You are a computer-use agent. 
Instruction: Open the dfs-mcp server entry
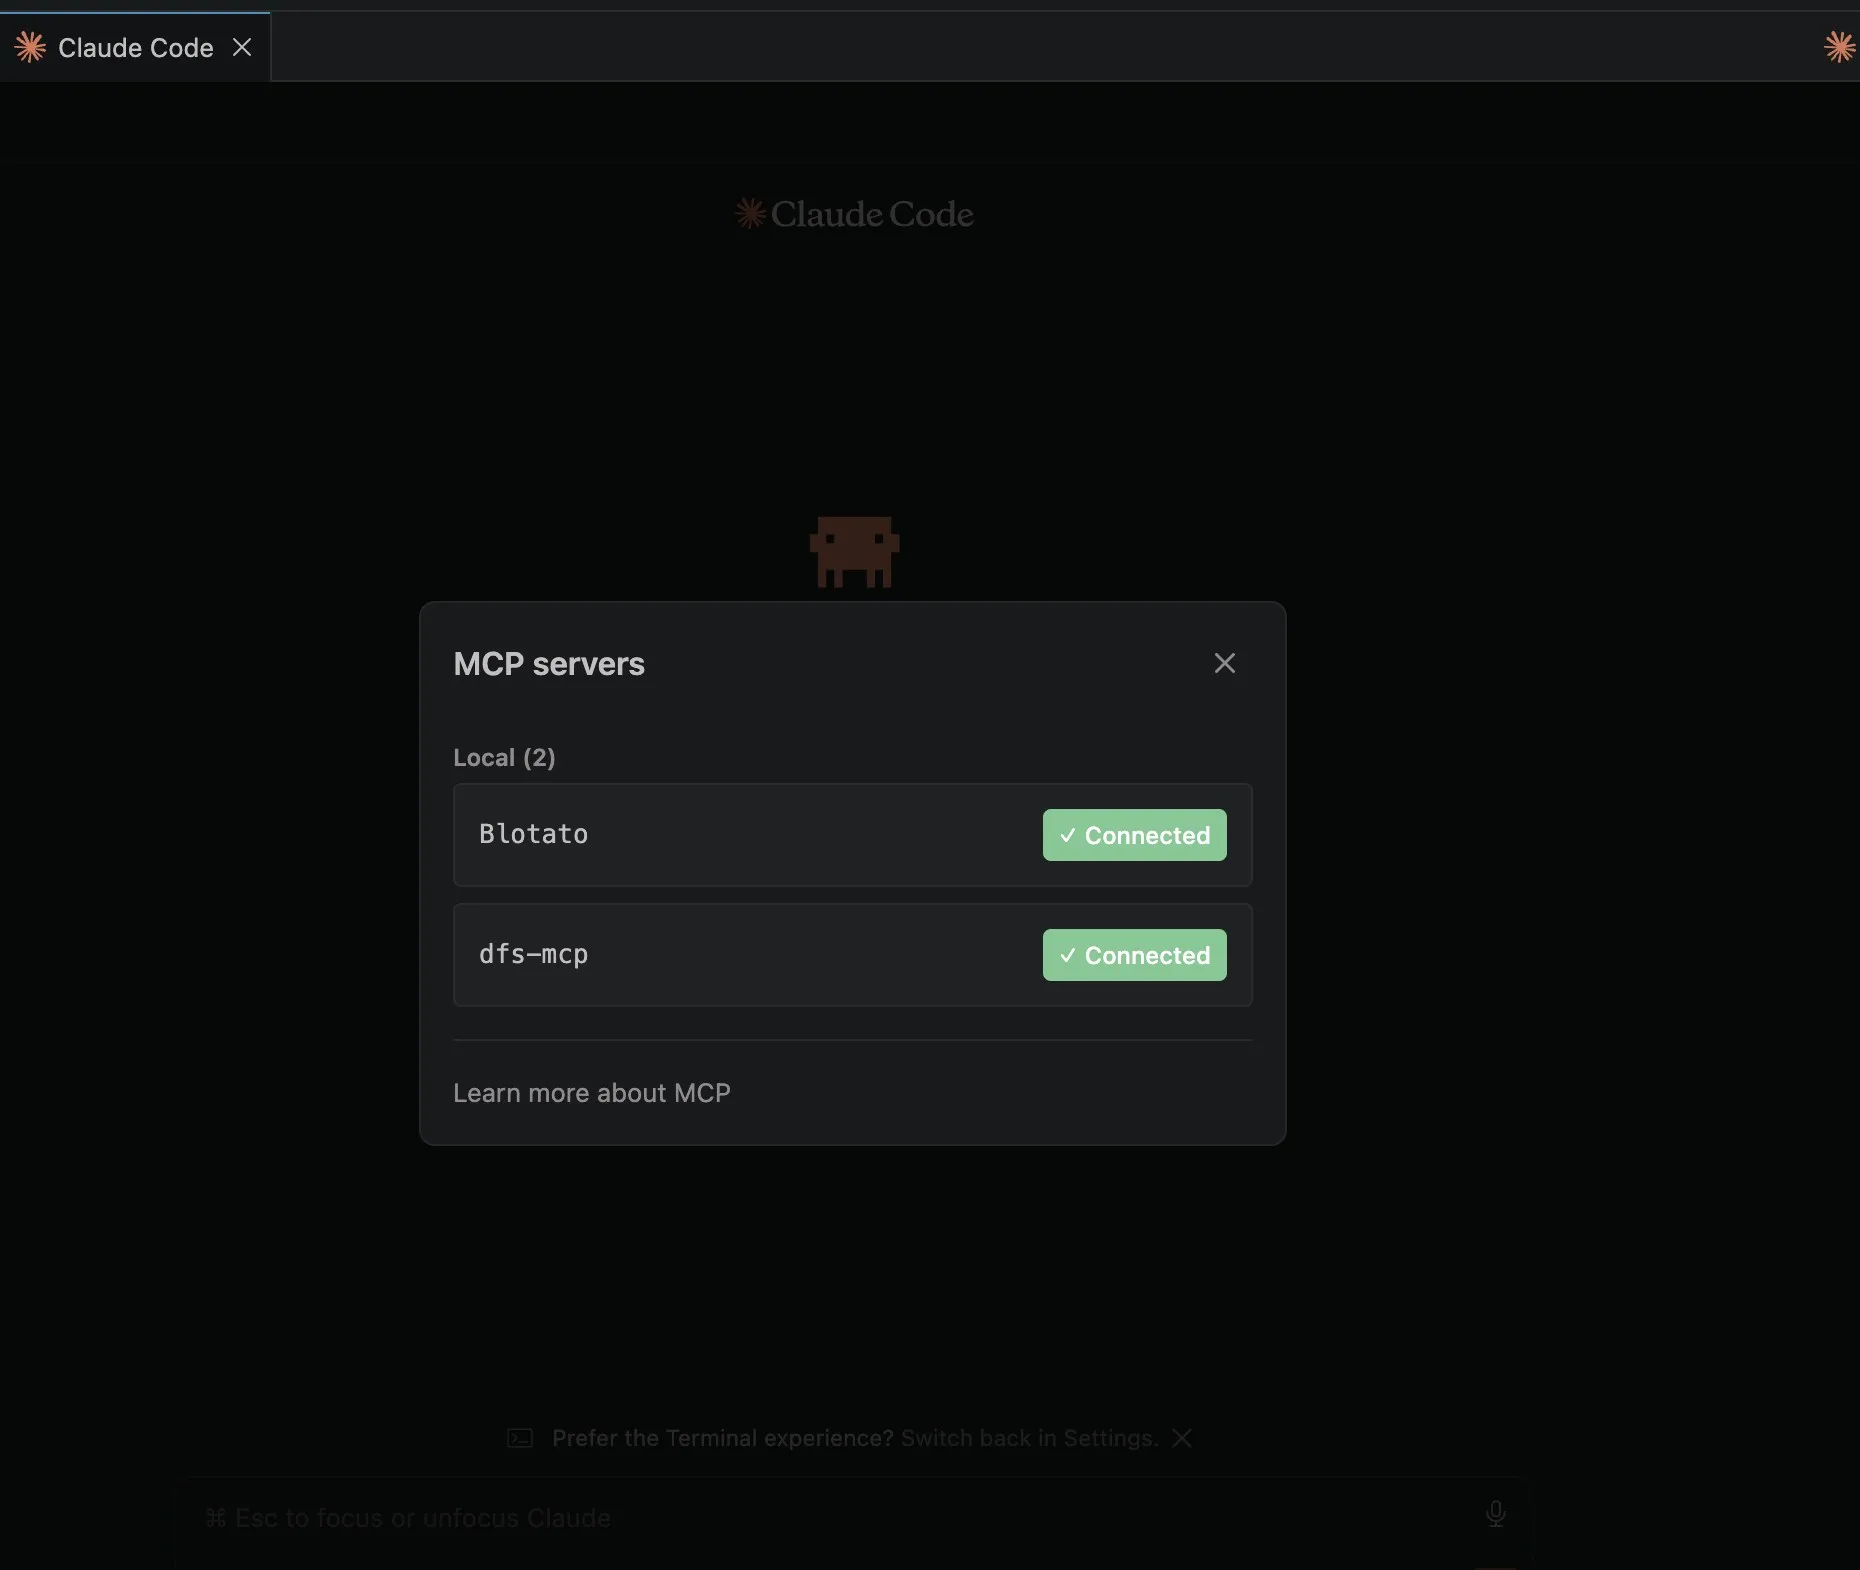[852, 955]
